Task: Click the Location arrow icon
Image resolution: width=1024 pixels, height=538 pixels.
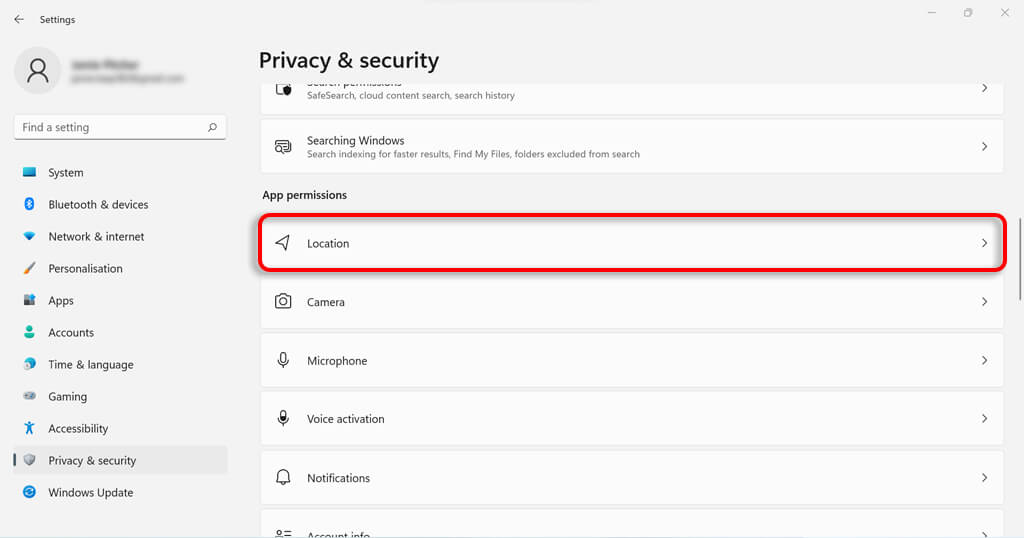Action: click(x=283, y=243)
